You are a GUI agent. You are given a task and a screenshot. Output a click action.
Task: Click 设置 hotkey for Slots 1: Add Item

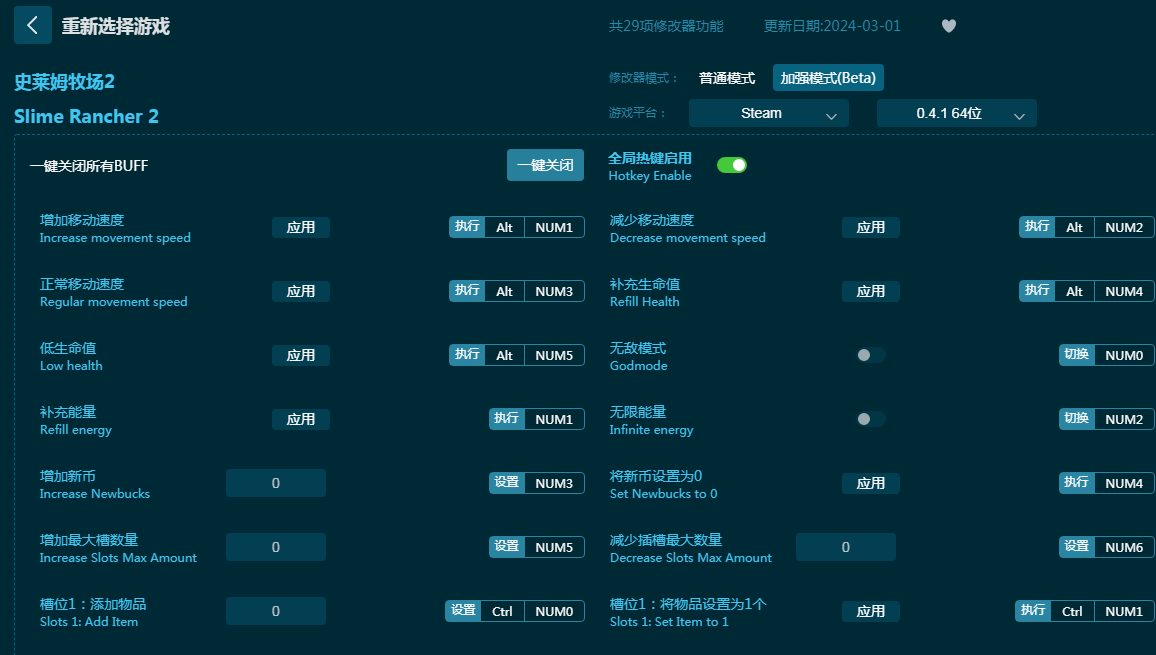point(464,611)
